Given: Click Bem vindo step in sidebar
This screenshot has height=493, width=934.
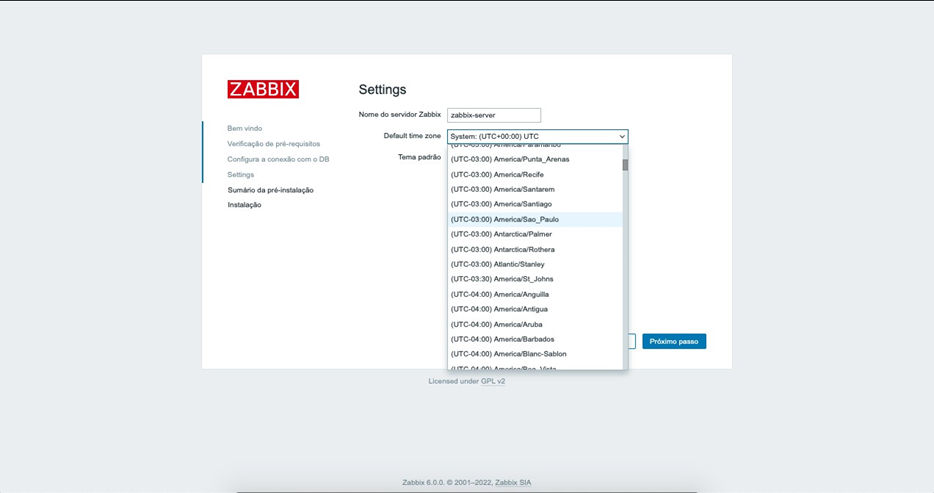Looking at the screenshot, I should (244, 128).
